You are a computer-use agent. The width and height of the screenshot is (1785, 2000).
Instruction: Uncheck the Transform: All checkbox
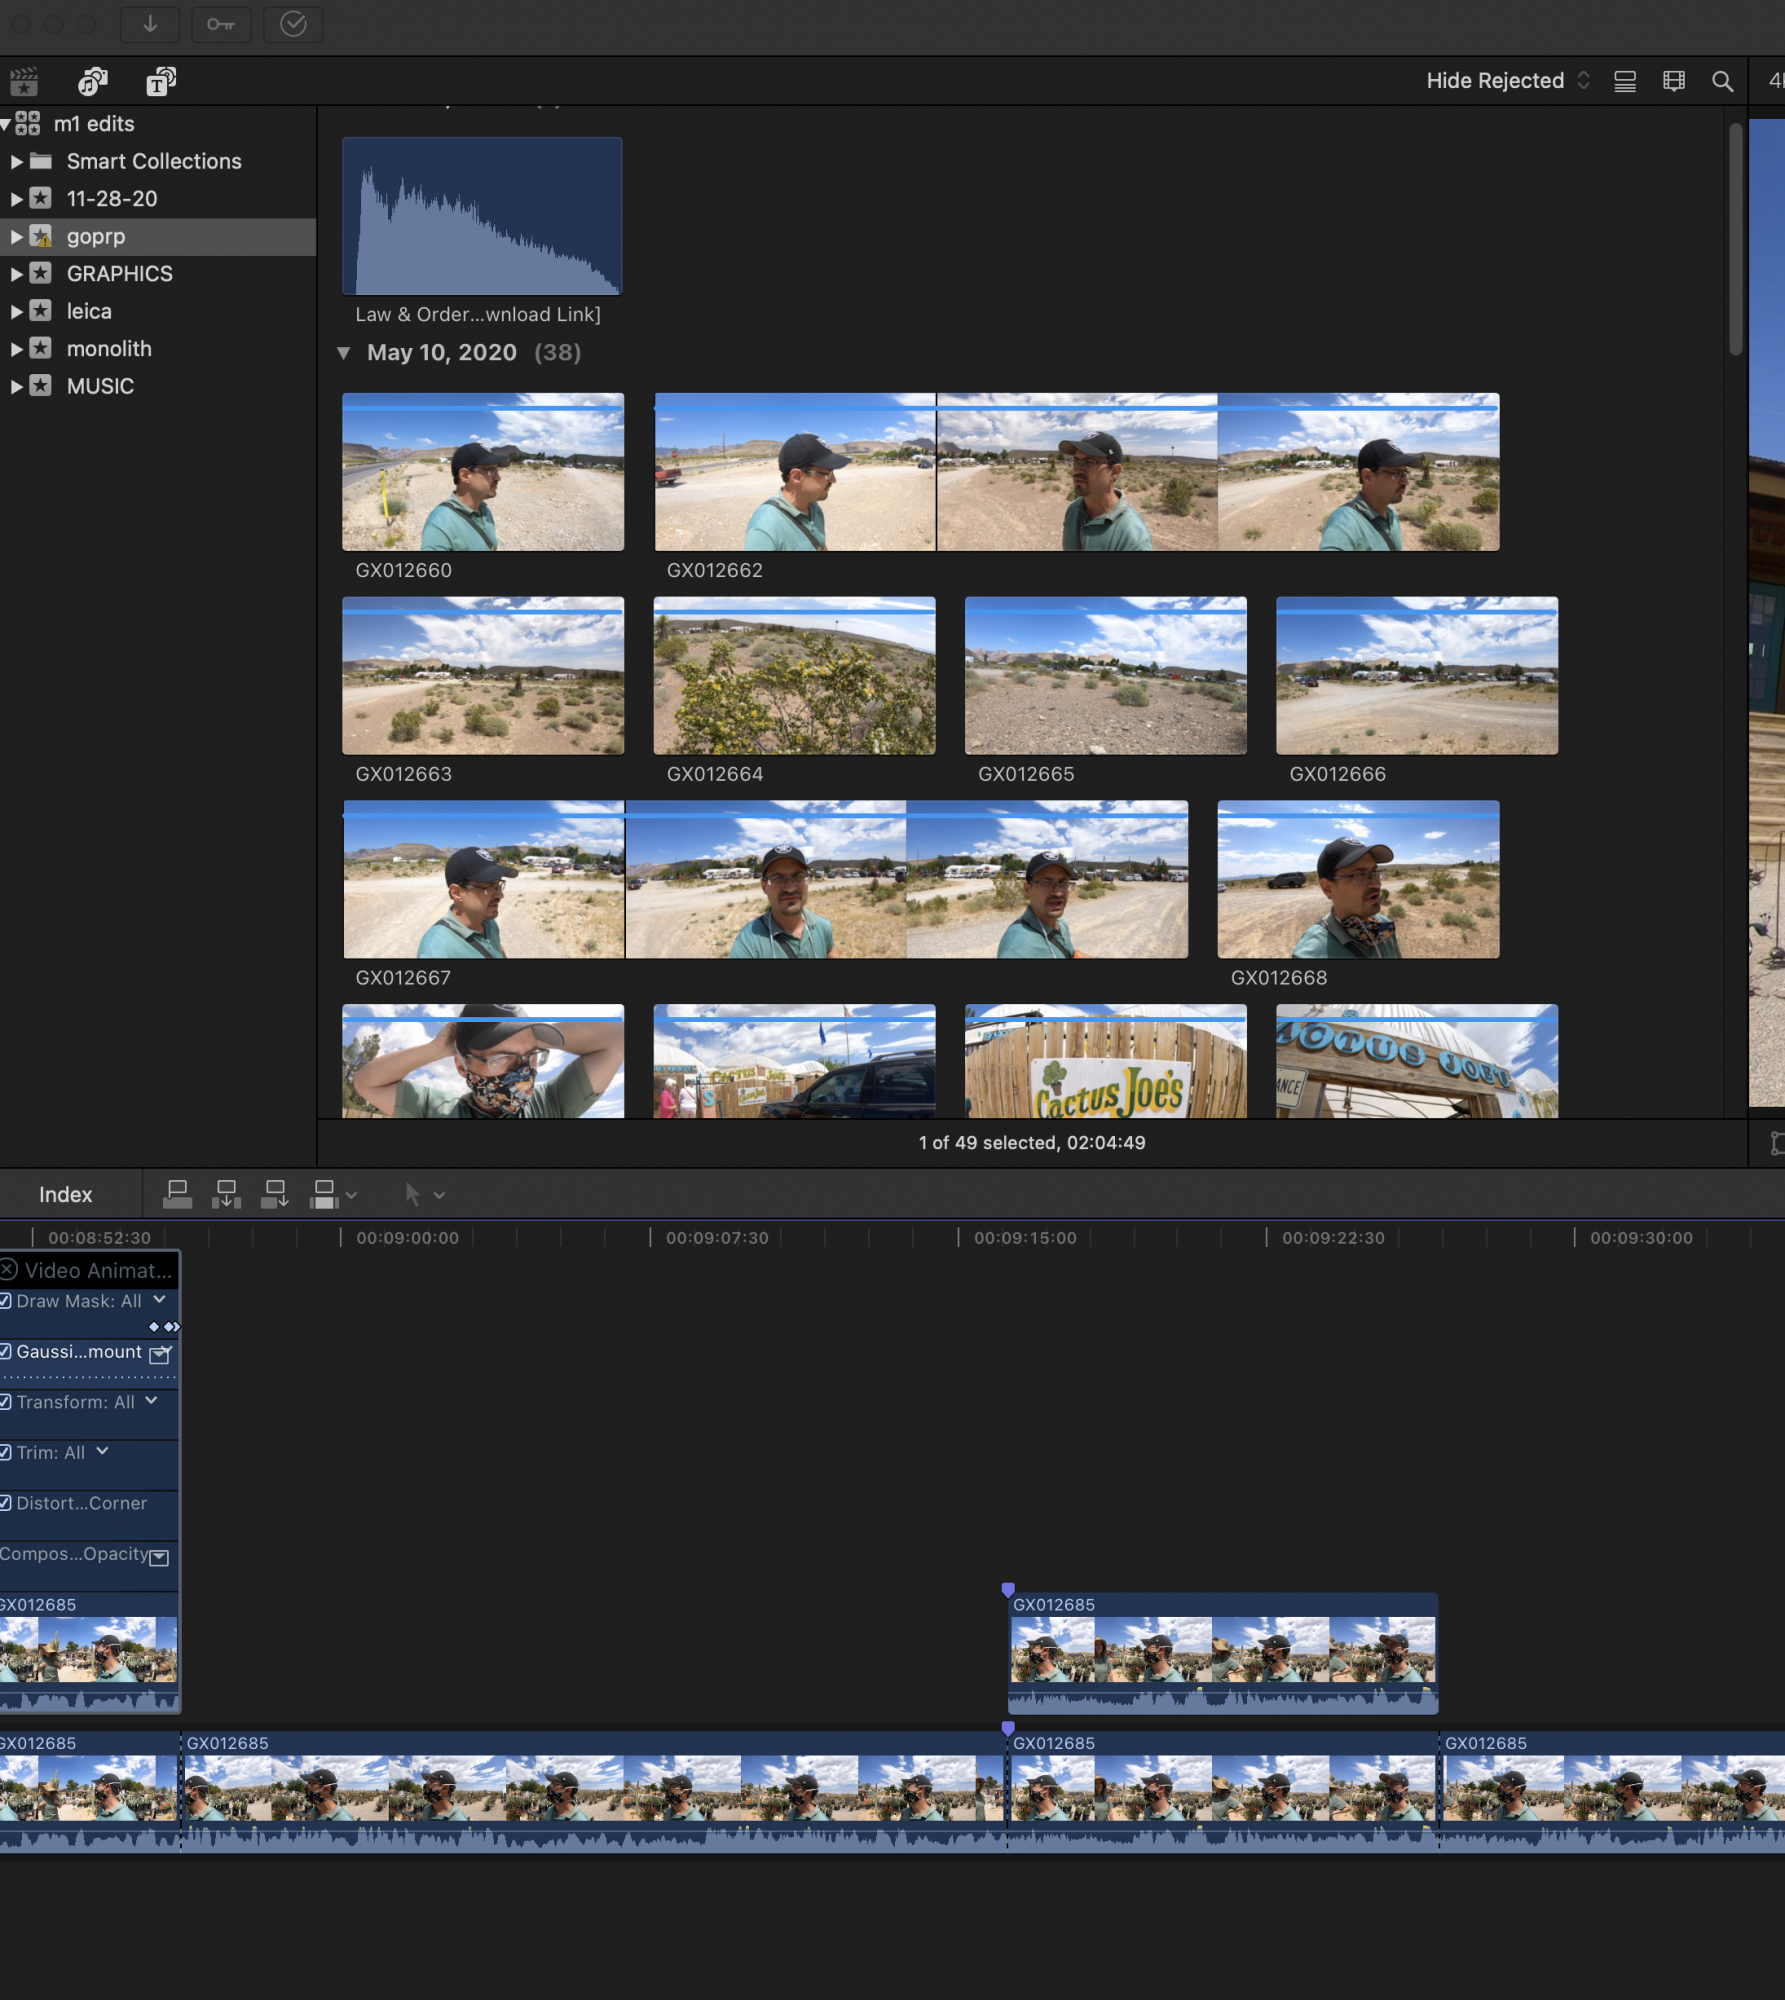pos(6,1402)
